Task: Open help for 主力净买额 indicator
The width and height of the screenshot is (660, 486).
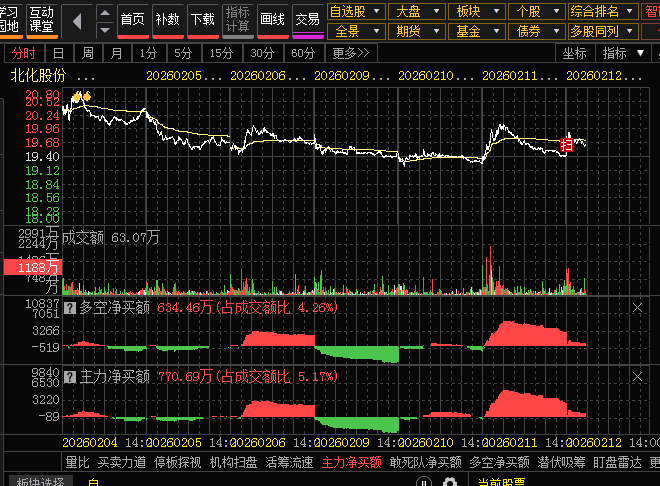Action: 70,377
